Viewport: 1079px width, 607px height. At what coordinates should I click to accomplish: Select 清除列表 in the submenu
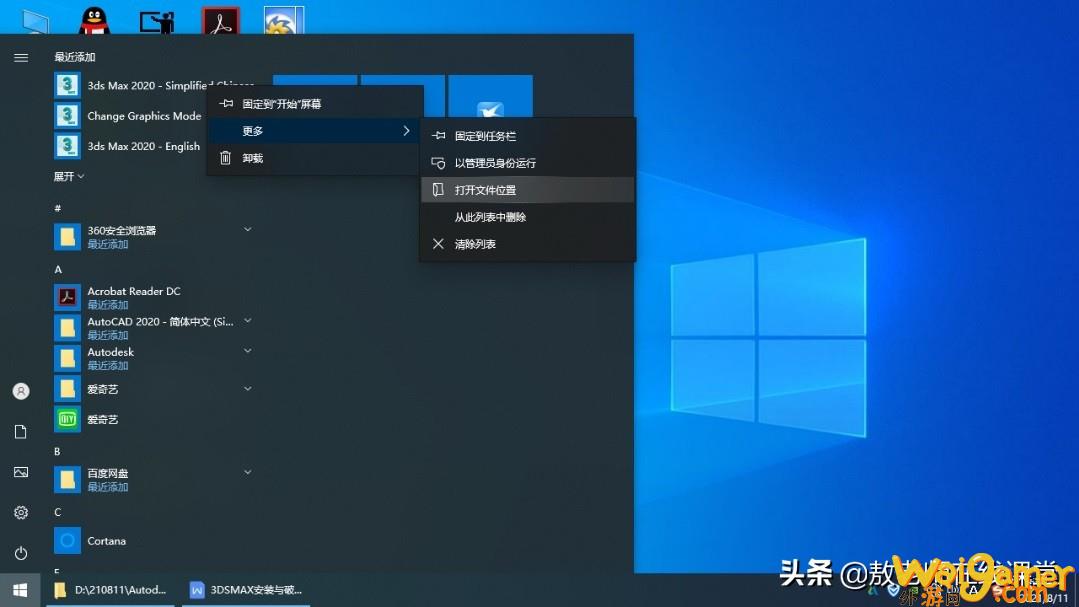point(528,244)
